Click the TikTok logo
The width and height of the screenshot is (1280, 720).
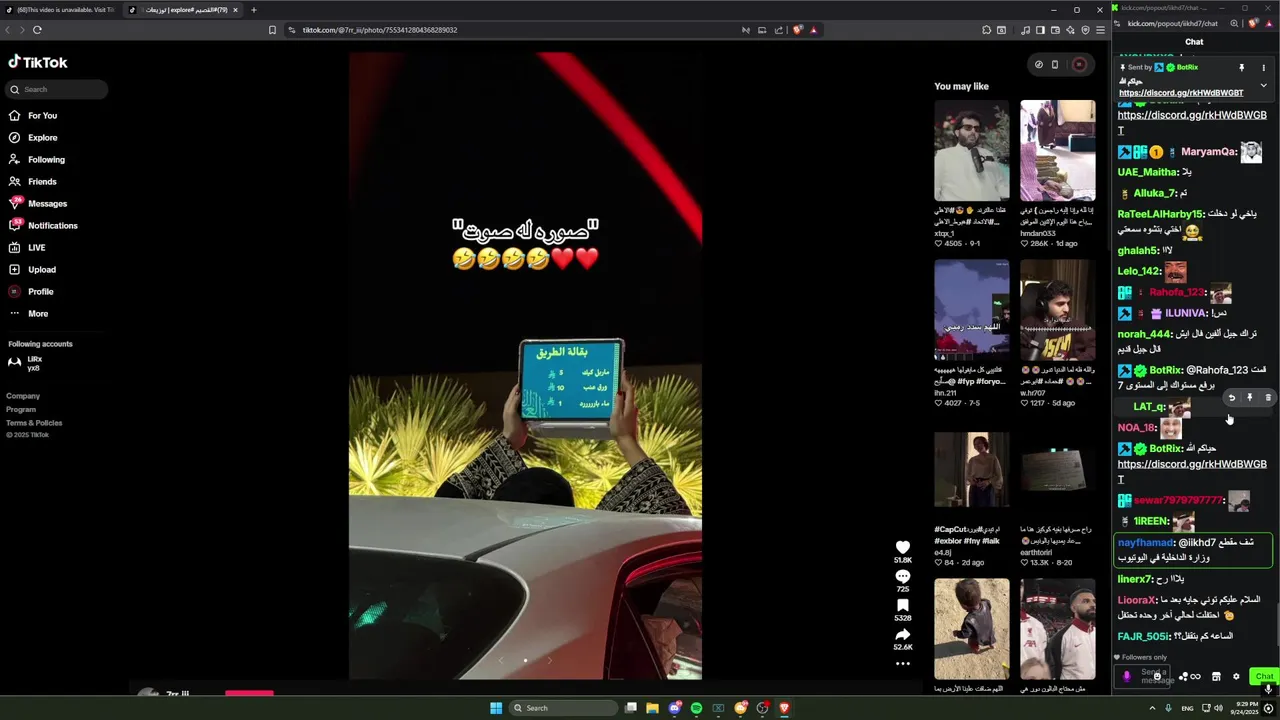(38, 62)
